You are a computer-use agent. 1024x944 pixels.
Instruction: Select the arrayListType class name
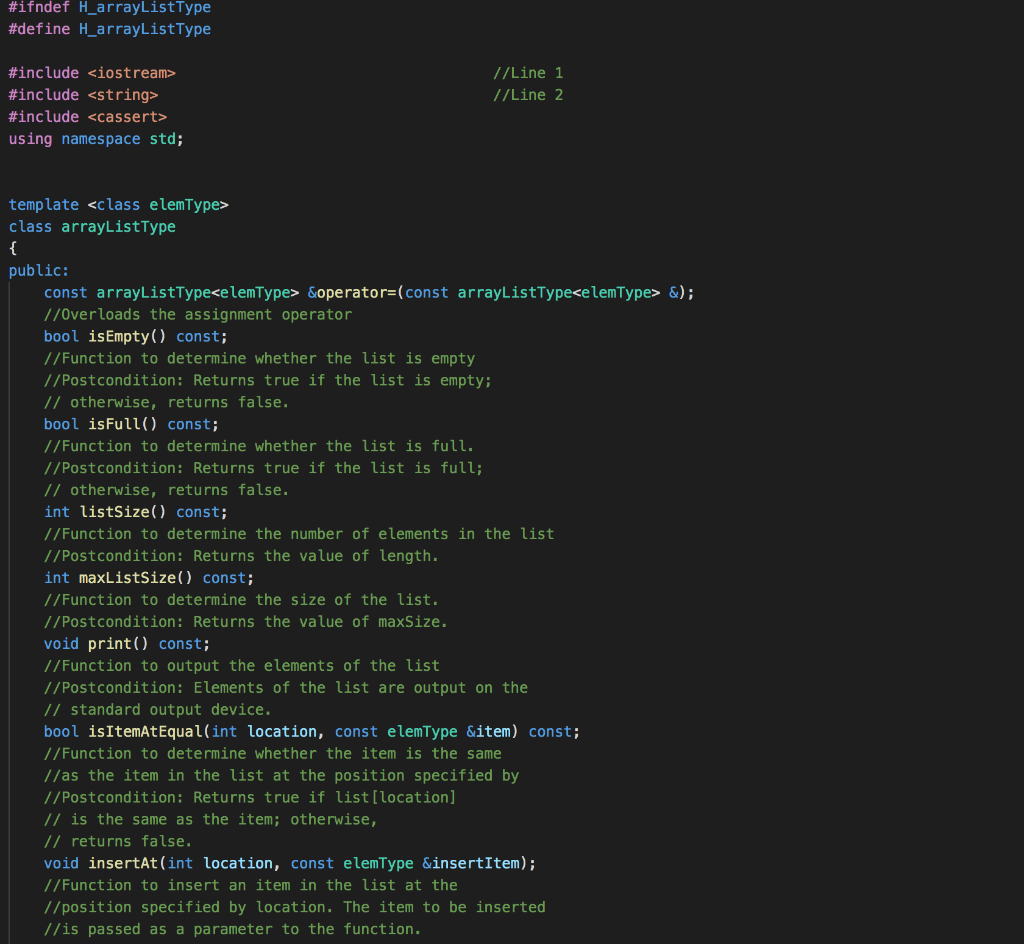click(118, 226)
